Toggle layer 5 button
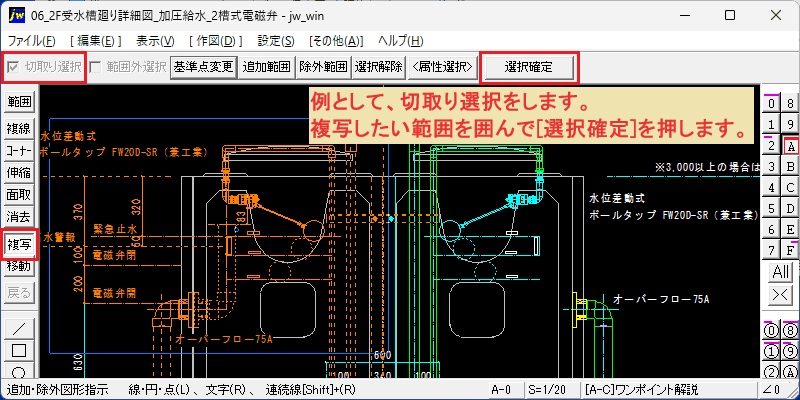The height and width of the screenshot is (400, 800). (771, 209)
